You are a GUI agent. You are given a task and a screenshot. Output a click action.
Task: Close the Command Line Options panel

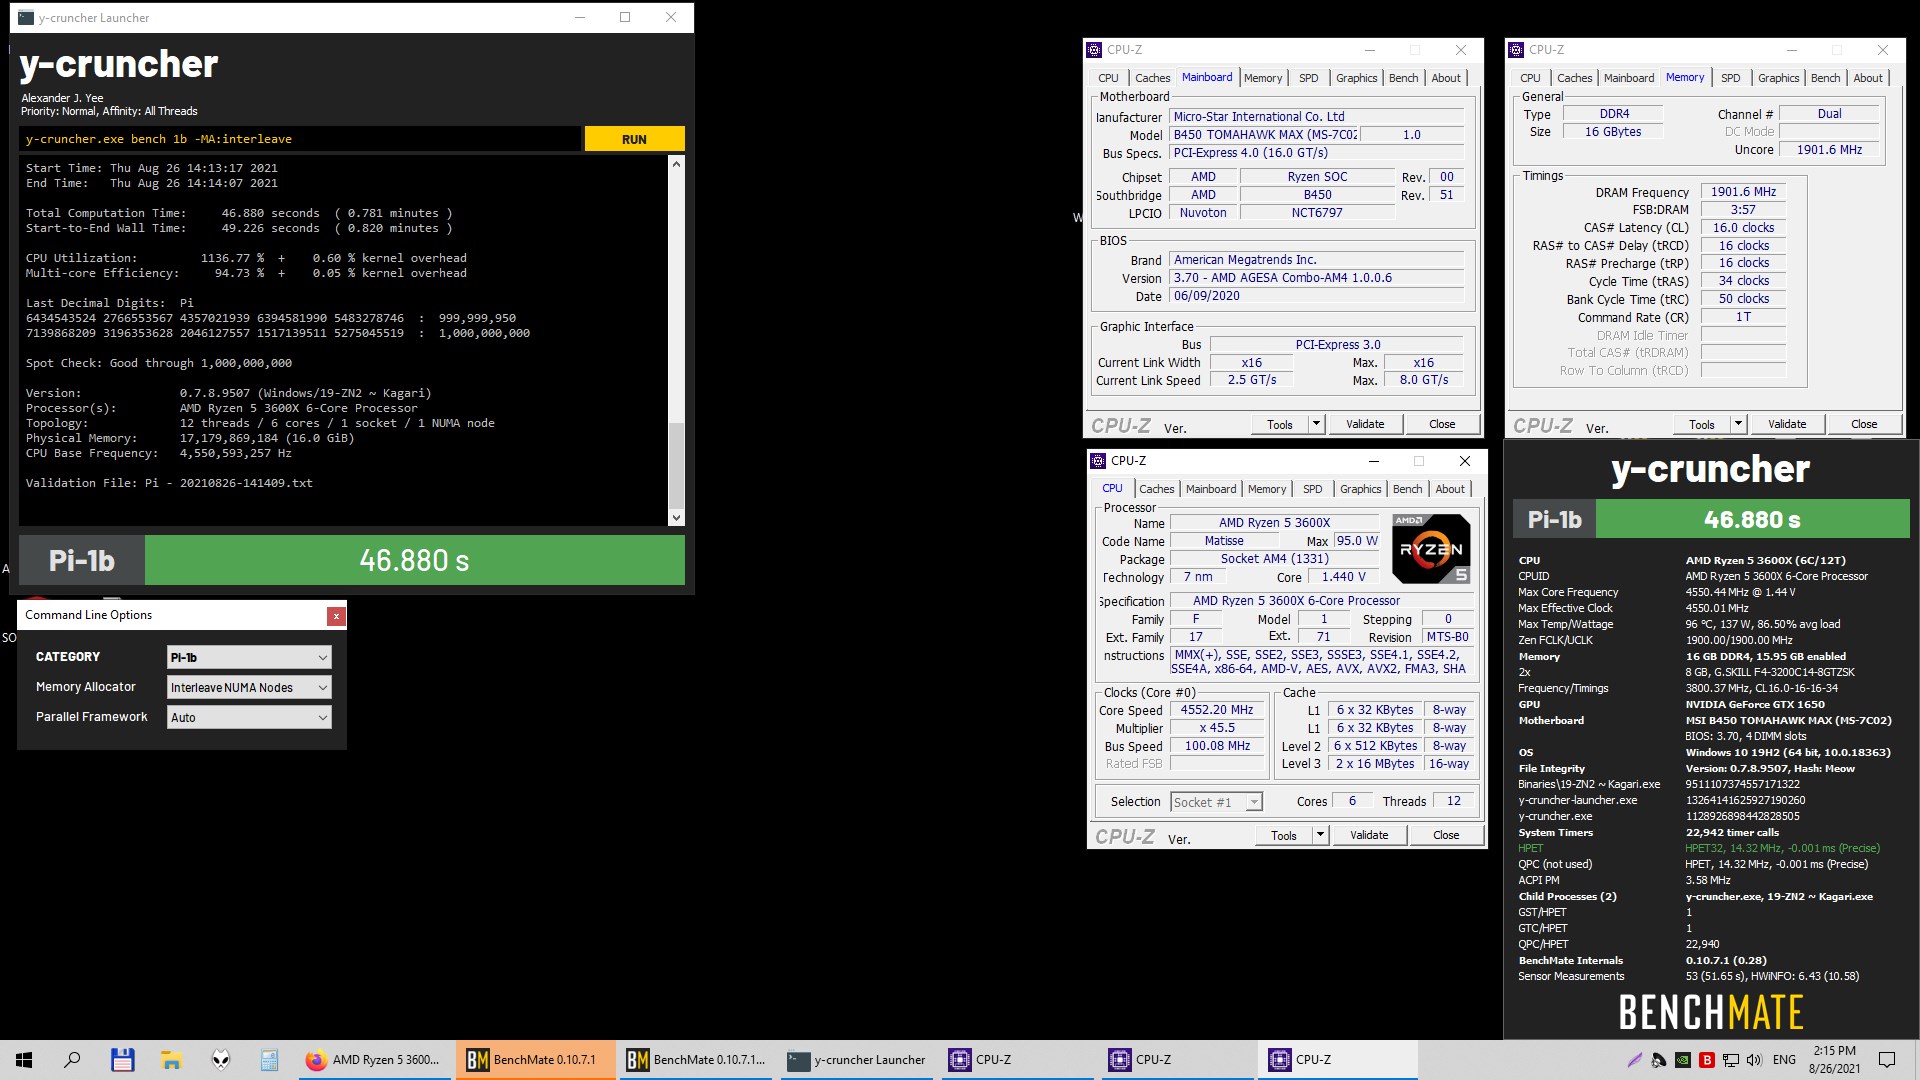pos(336,616)
